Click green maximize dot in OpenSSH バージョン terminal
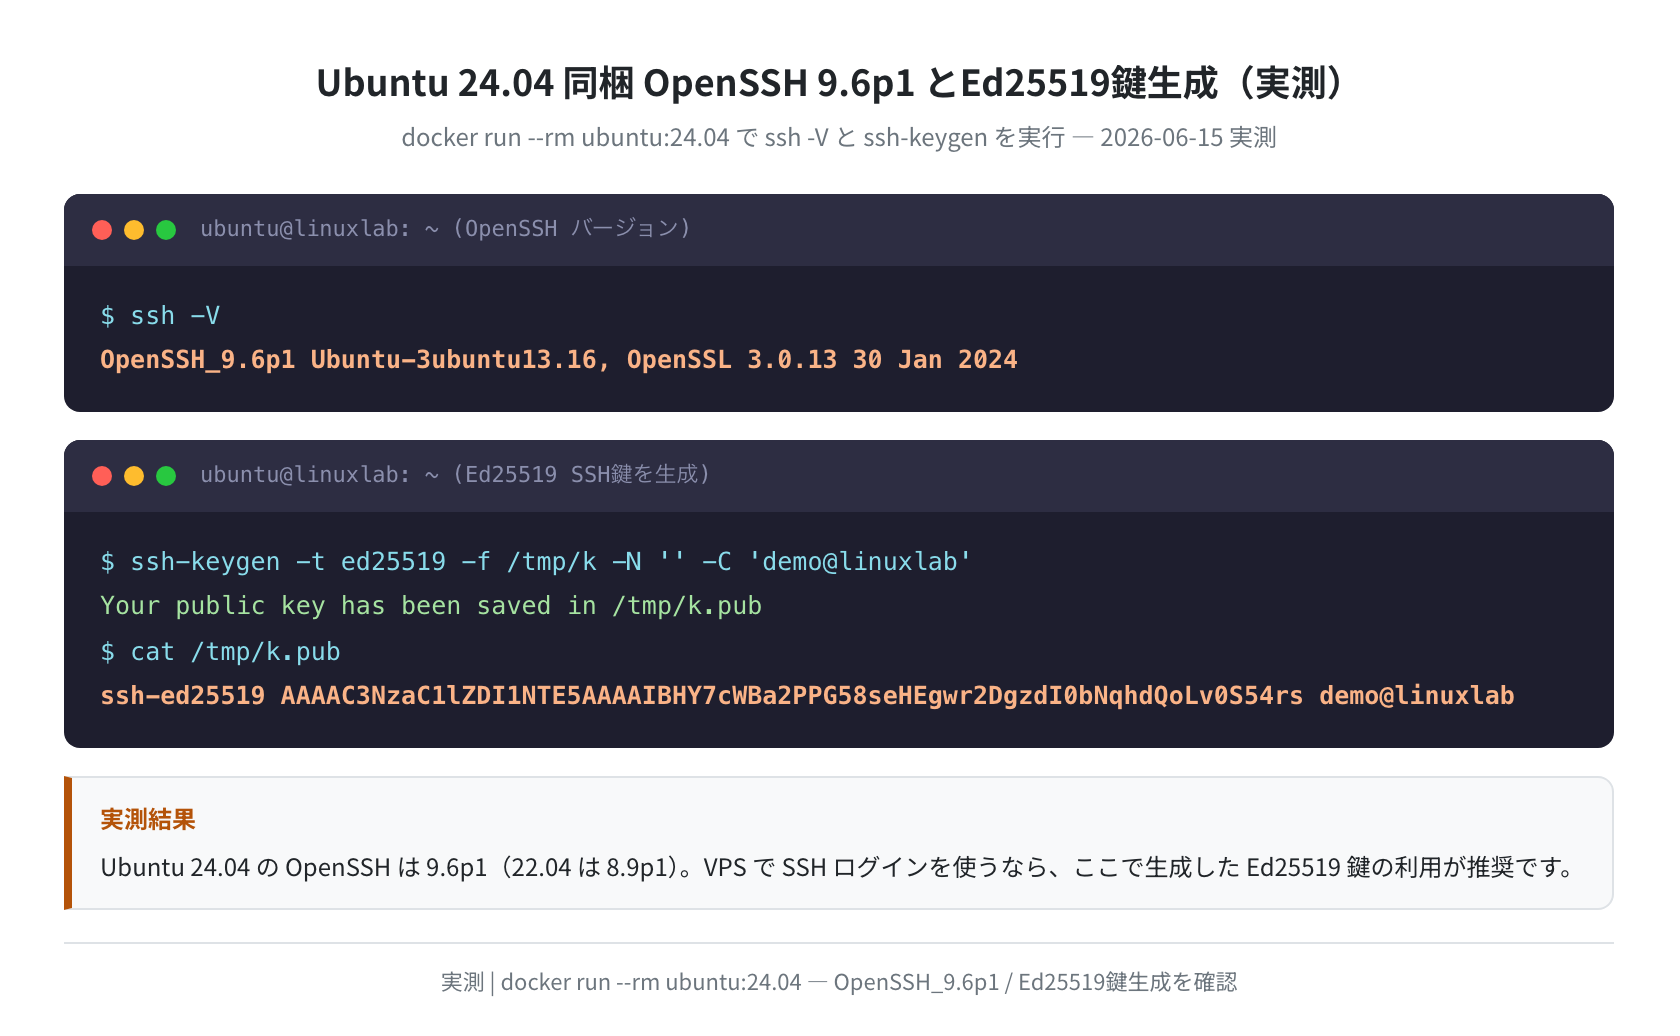The width and height of the screenshot is (1680, 1036). (166, 230)
